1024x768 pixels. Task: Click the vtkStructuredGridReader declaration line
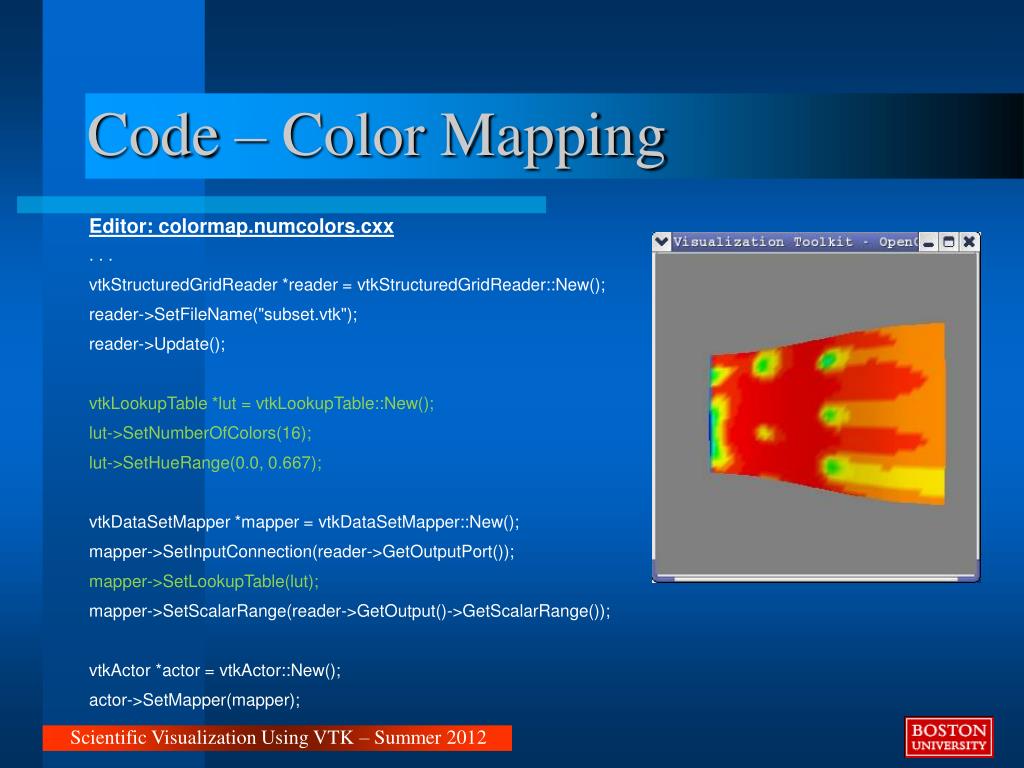347,285
